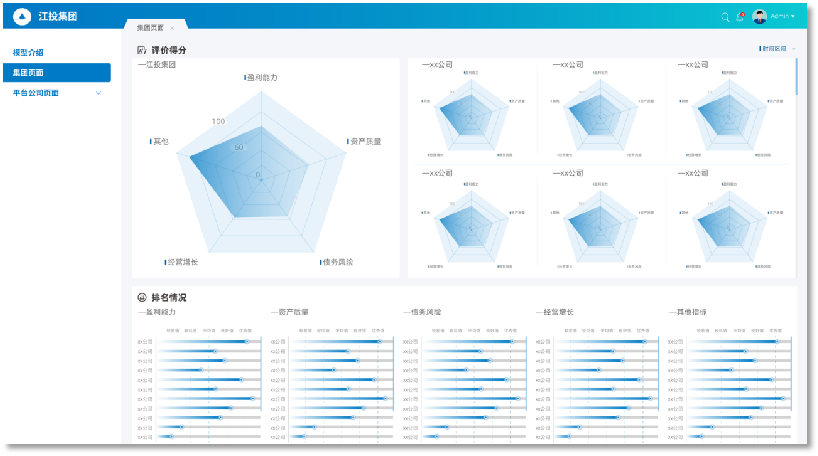This screenshot has width=818, height=456.
Task: Open the 时间区间 dropdown selector
Action: click(x=777, y=48)
